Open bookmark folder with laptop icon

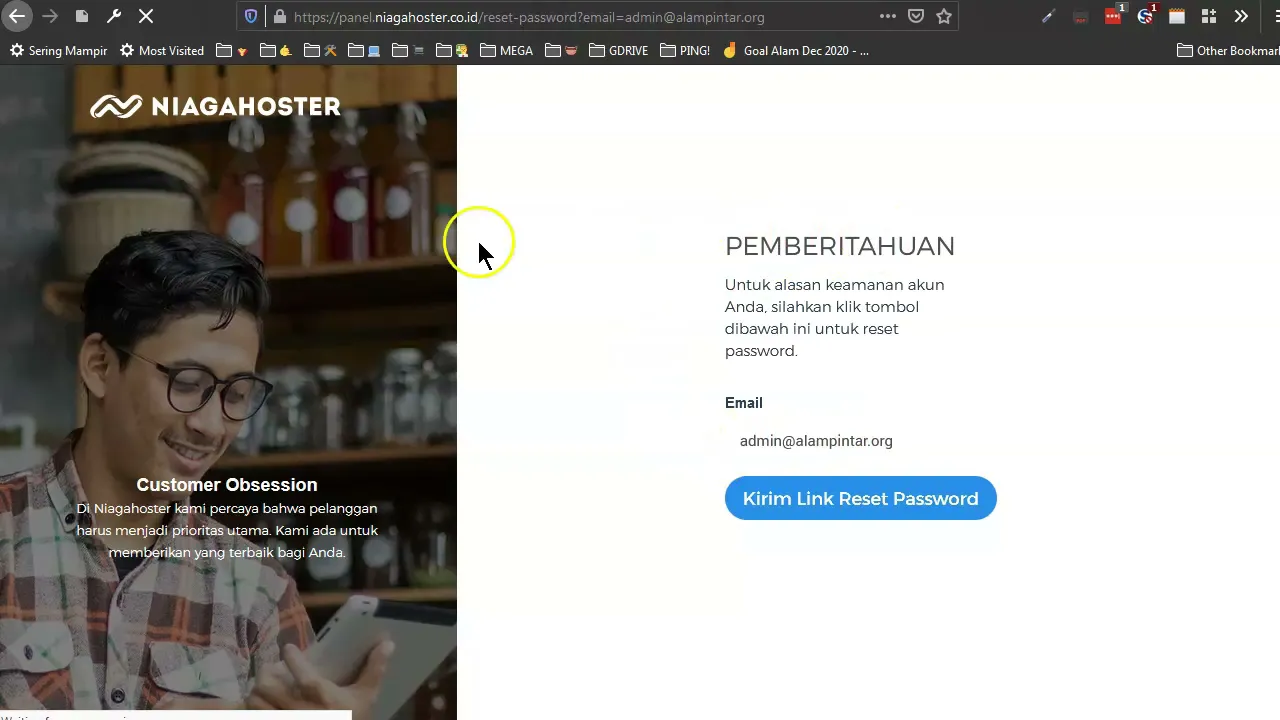click(x=364, y=51)
